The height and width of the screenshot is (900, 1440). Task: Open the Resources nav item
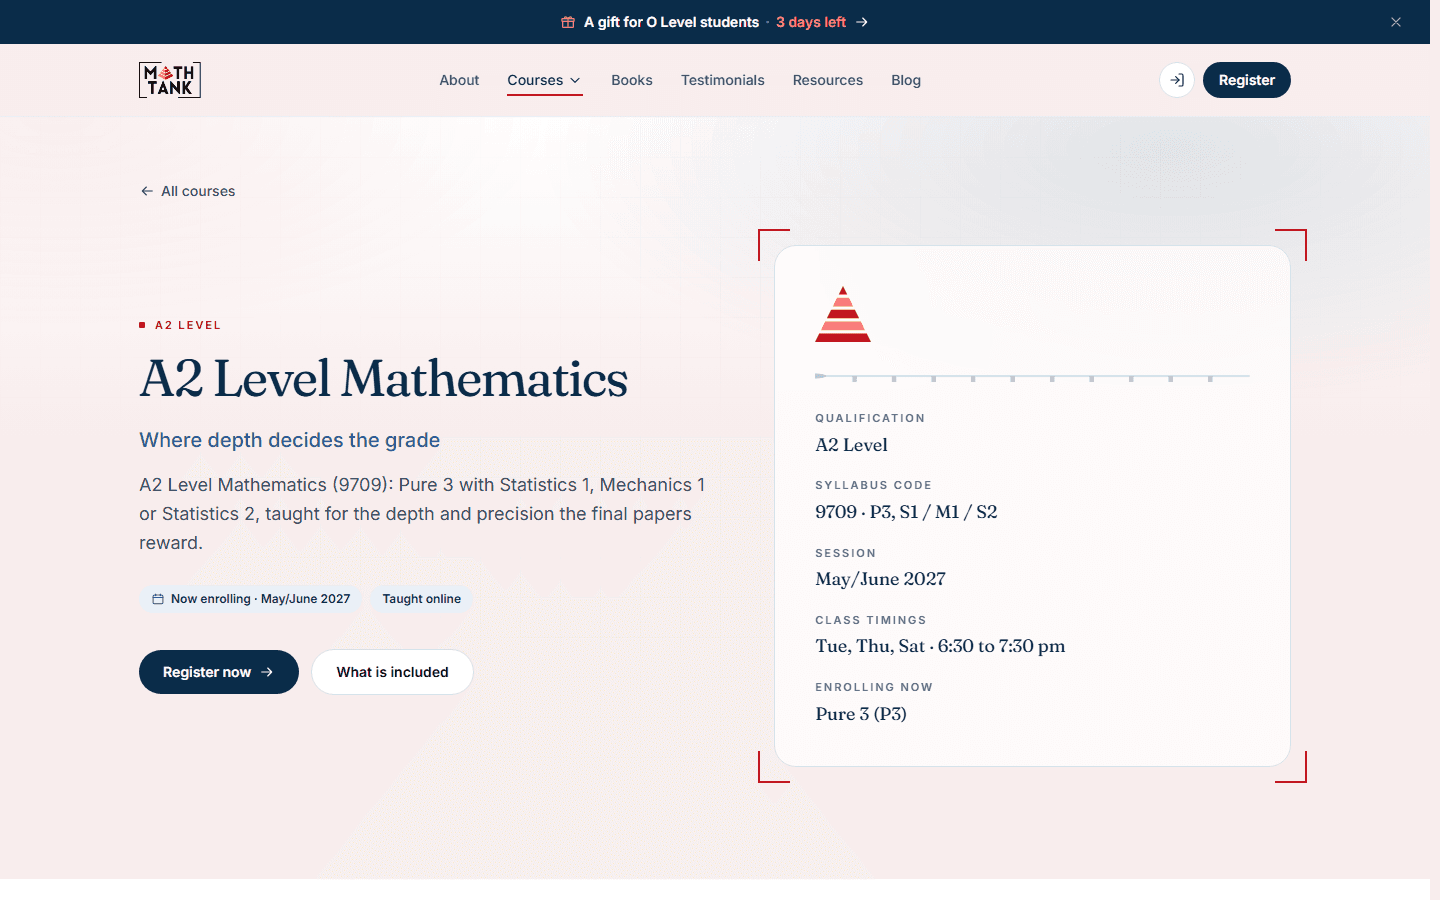828,80
